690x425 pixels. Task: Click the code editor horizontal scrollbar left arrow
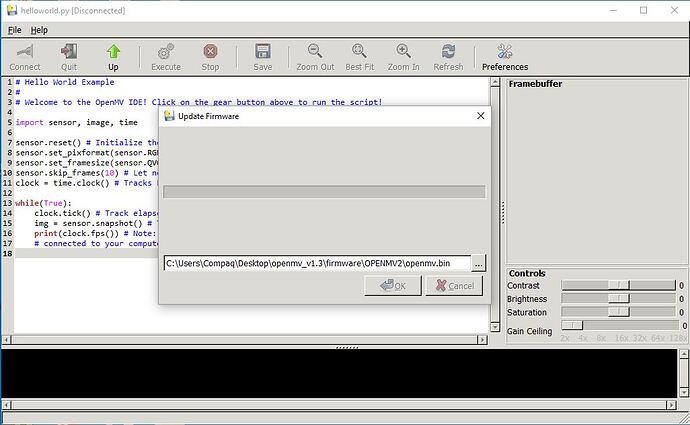[6, 340]
